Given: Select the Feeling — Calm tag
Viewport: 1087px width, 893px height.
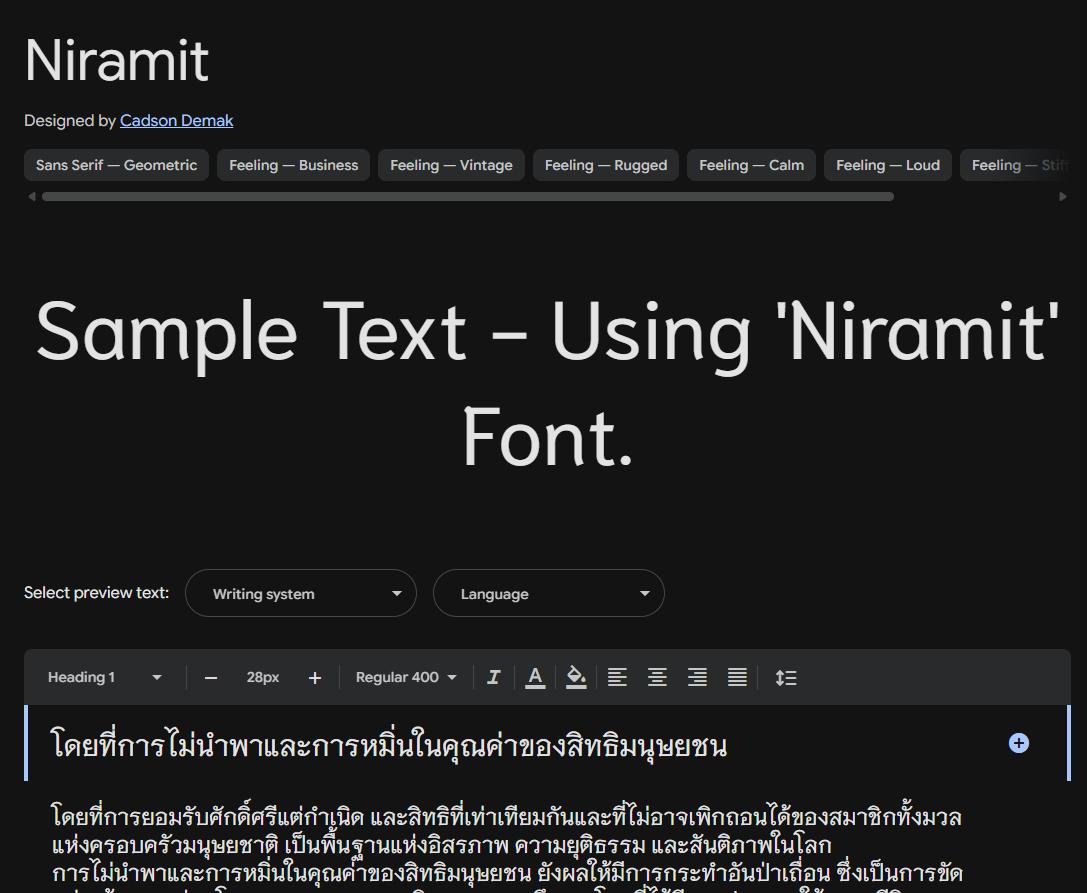Looking at the screenshot, I should [x=751, y=165].
